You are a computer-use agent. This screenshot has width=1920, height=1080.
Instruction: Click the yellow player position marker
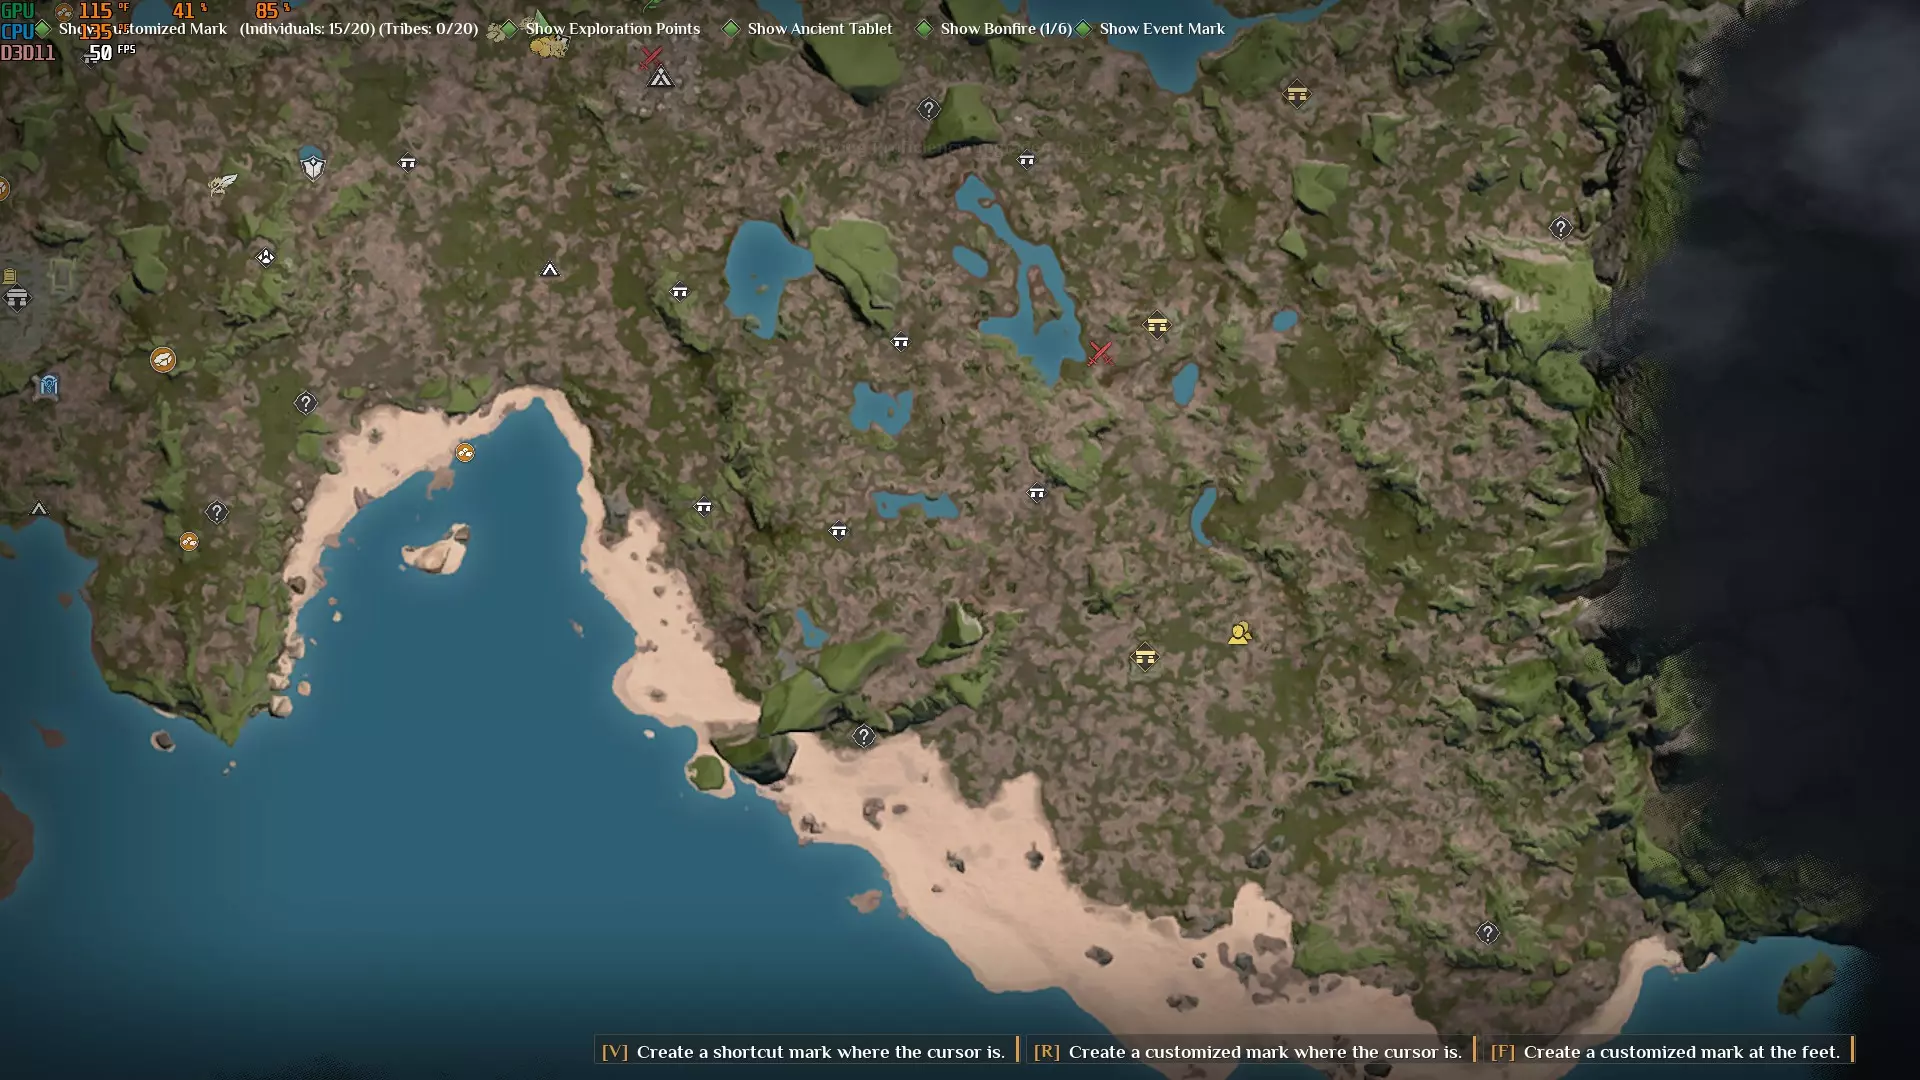click(1240, 634)
